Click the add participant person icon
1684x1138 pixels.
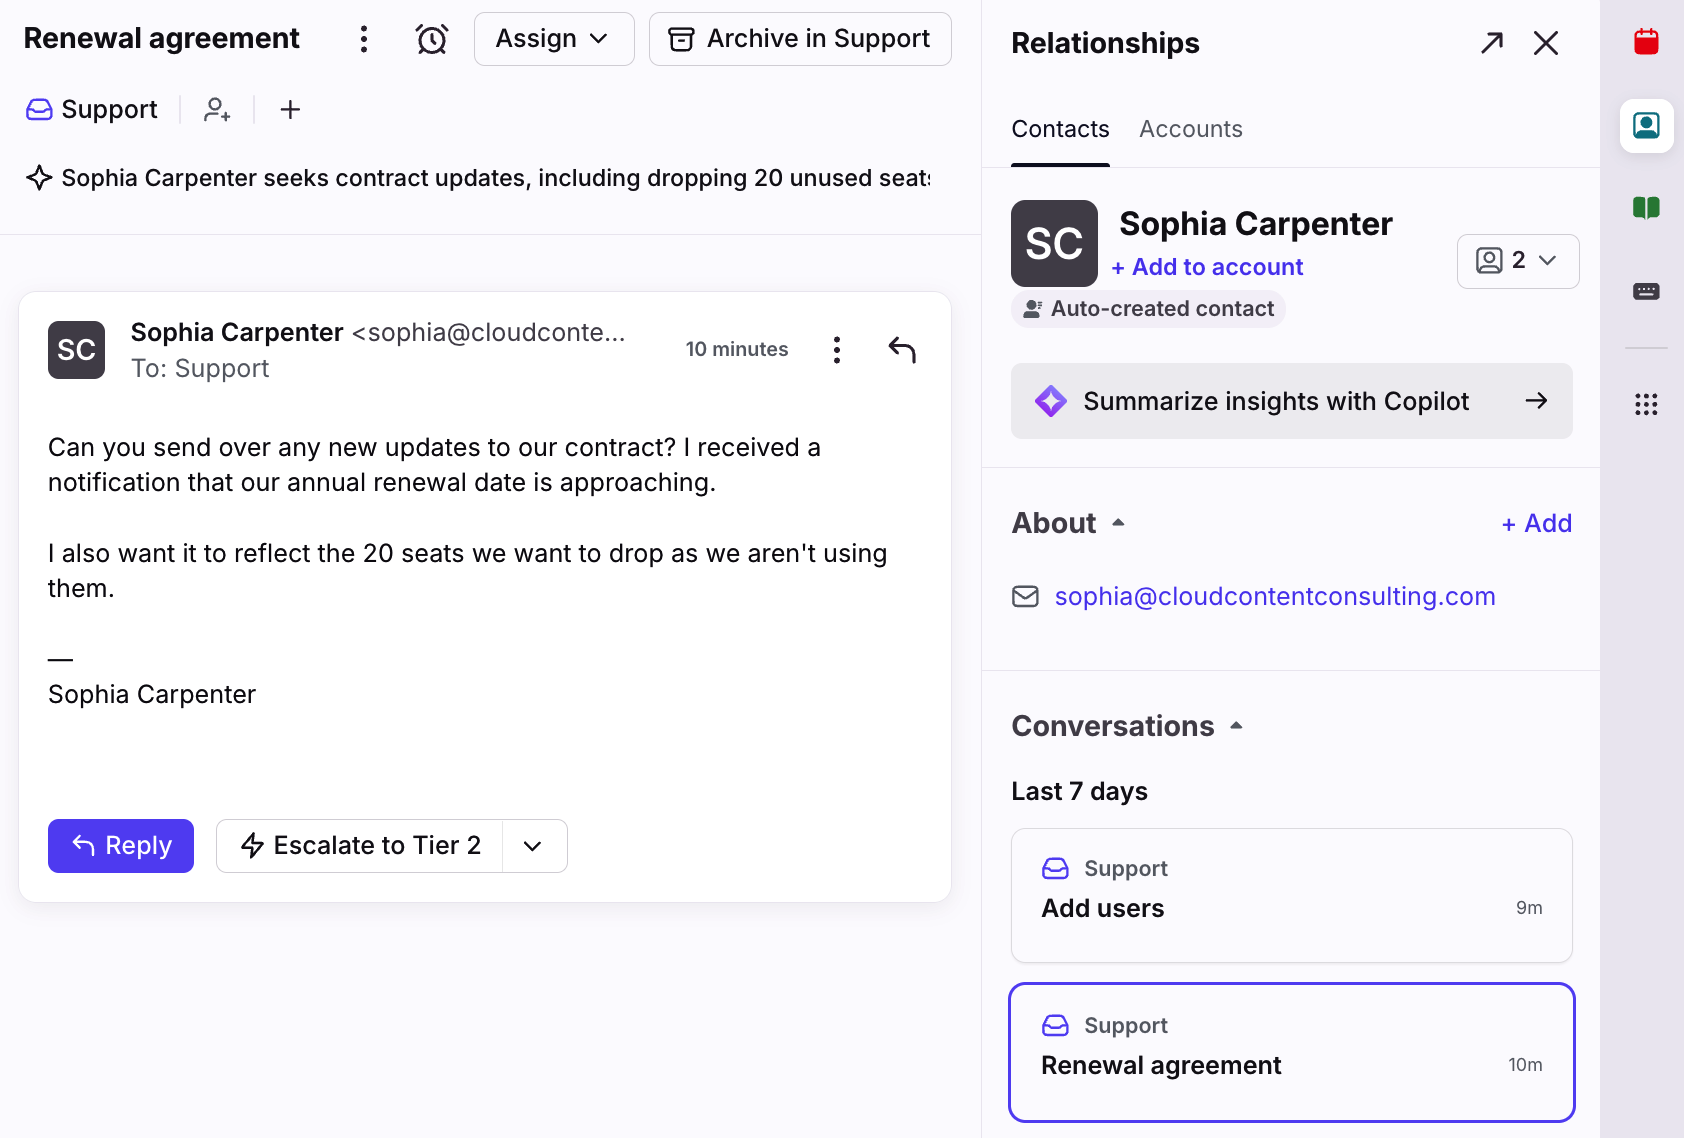[x=217, y=110]
